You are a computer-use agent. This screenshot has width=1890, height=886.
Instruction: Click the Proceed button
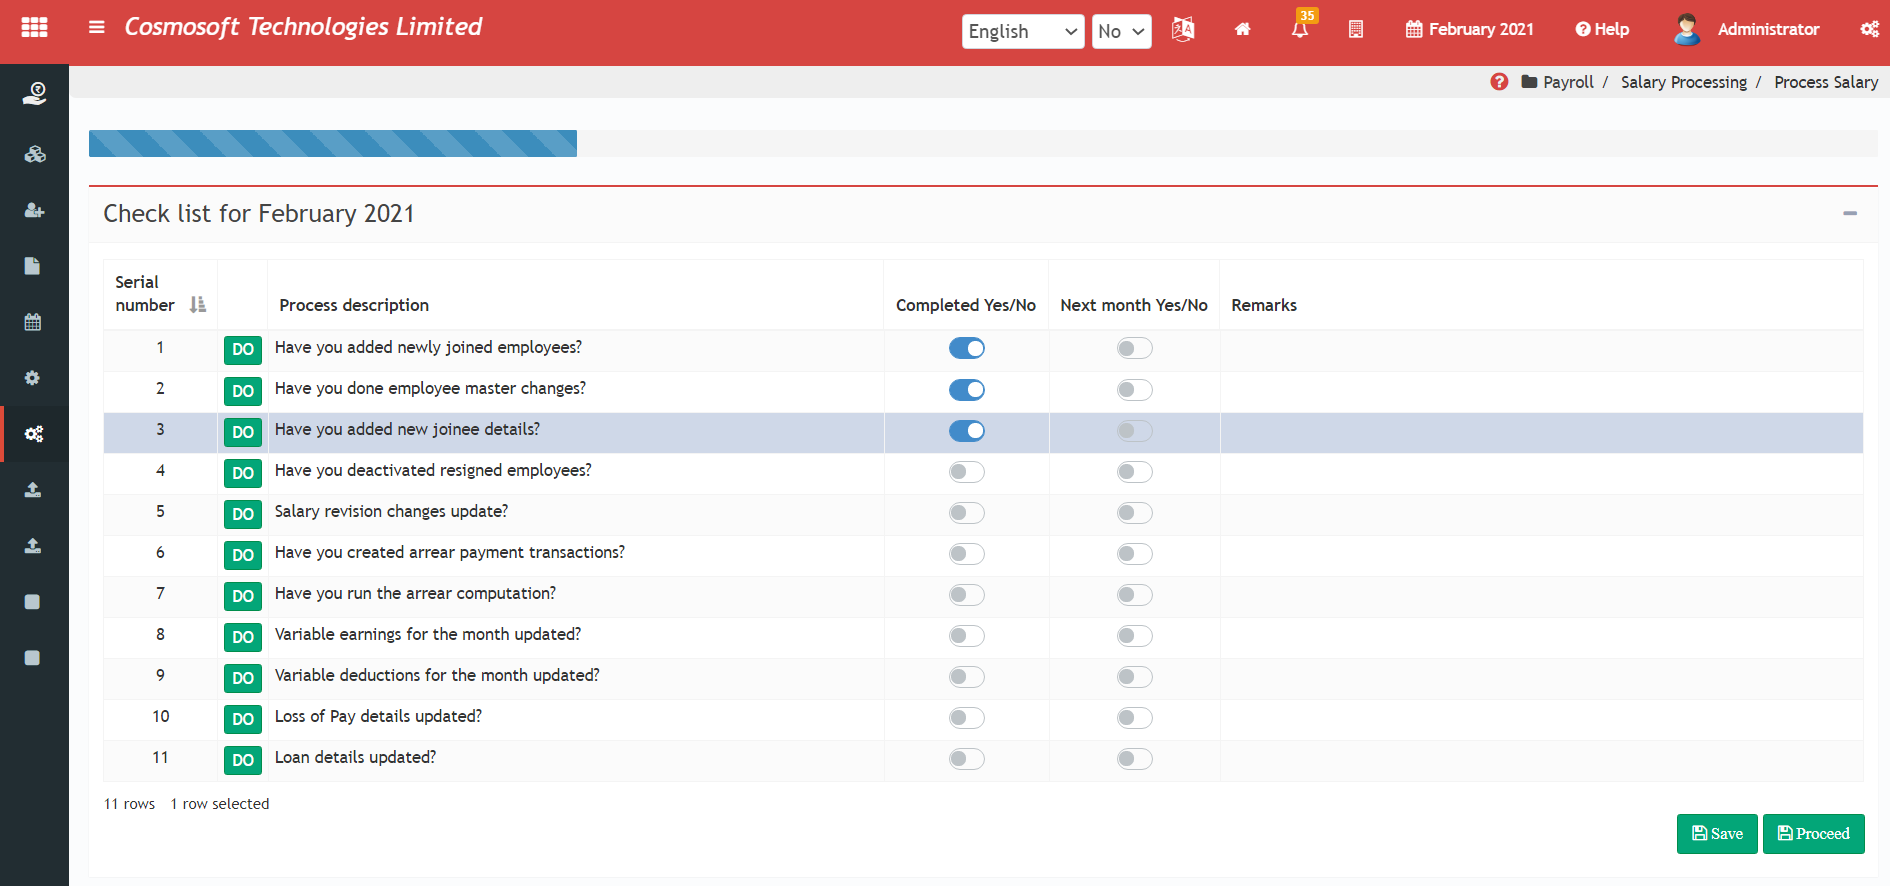1813,834
